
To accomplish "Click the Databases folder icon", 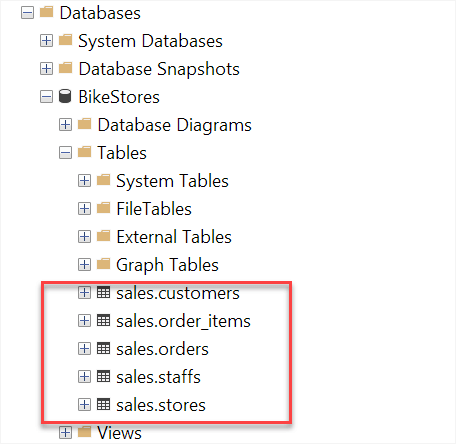I will (x=46, y=12).
